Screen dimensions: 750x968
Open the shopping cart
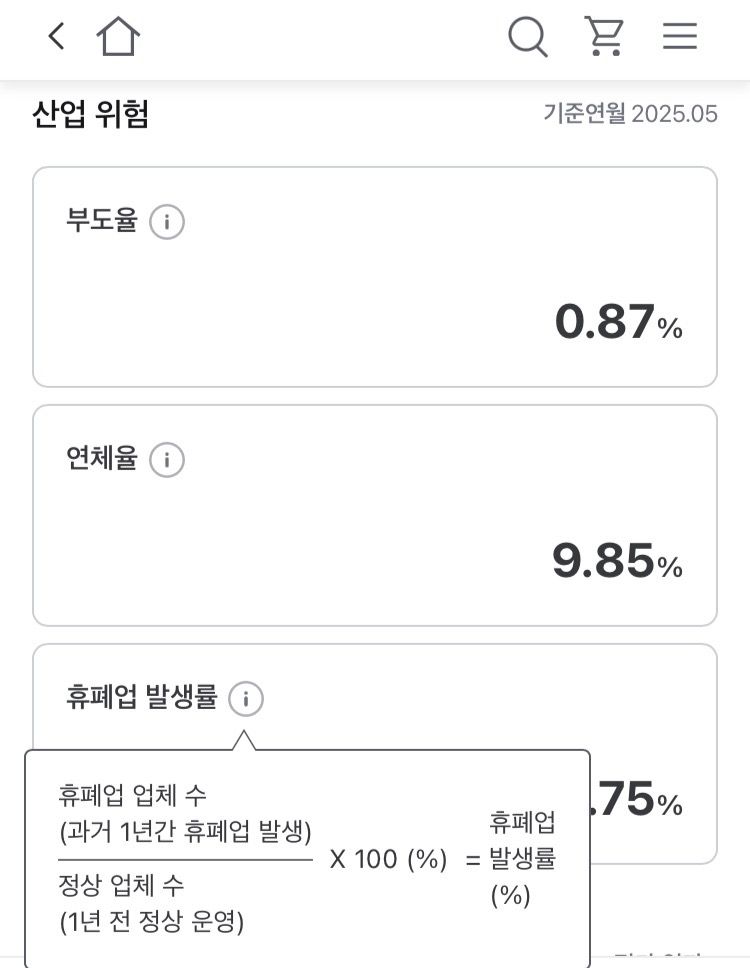coord(604,37)
